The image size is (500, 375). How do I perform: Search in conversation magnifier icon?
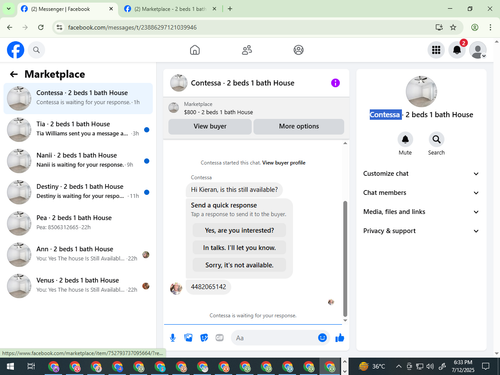click(x=436, y=139)
